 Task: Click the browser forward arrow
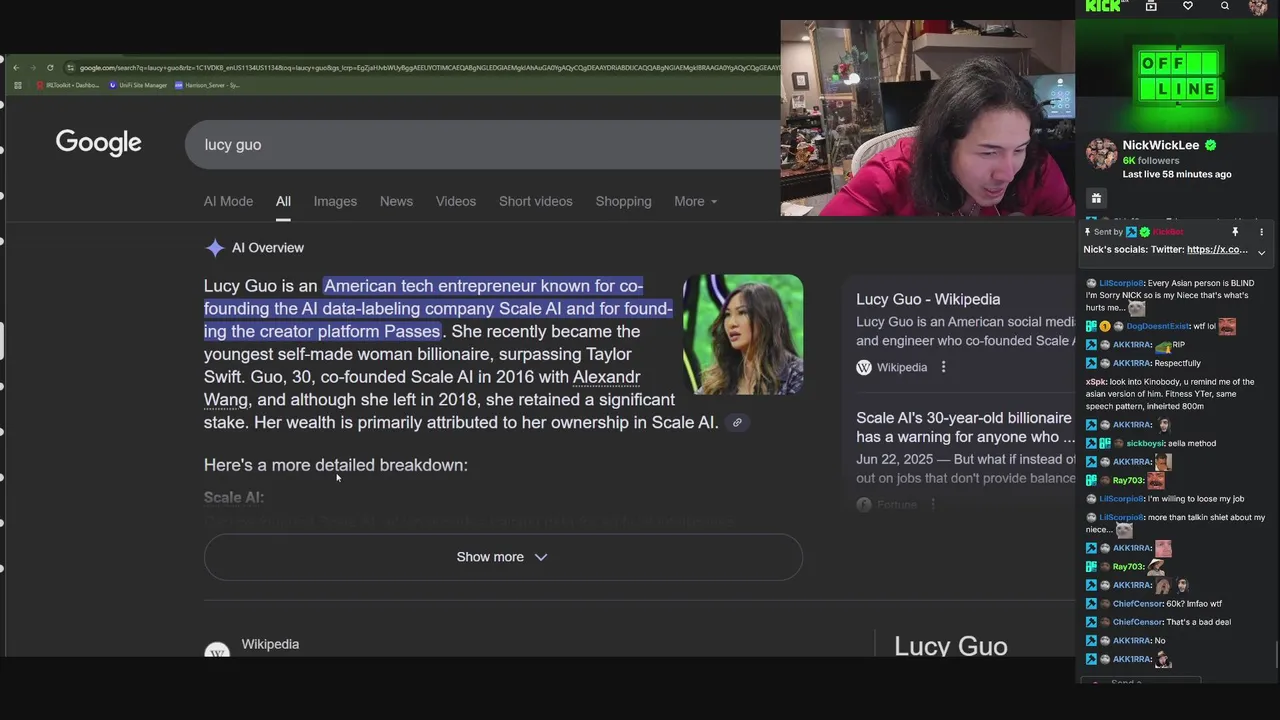click(32, 68)
